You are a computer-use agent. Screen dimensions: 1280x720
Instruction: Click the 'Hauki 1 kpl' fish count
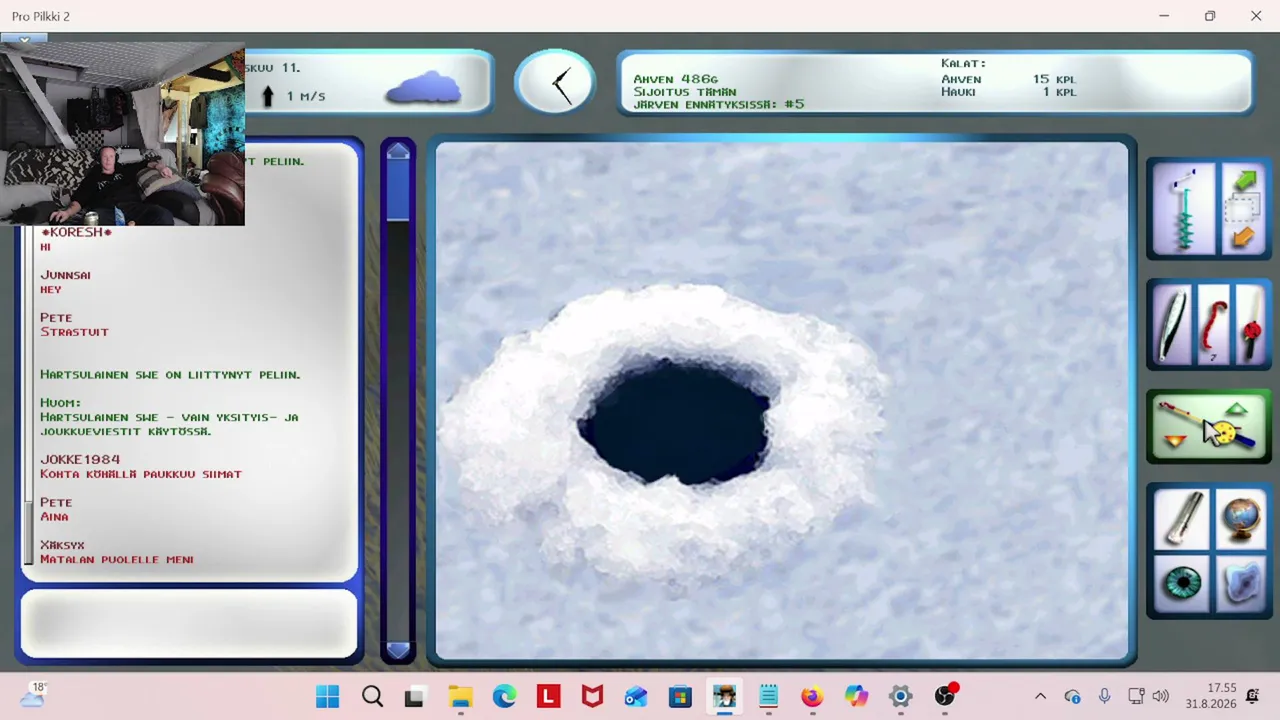coord(1008,92)
